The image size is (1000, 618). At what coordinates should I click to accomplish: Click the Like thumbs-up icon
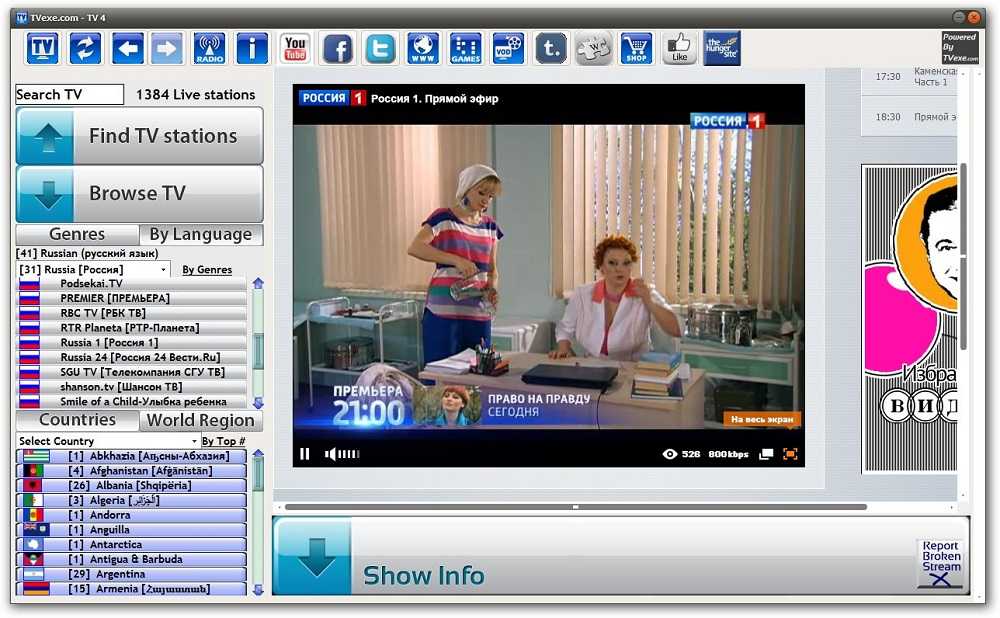[x=679, y=48]
